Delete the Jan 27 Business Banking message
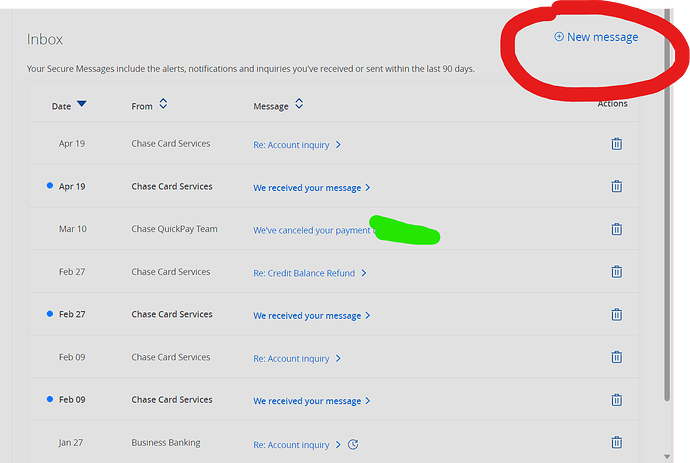 (x=616, y=443)
